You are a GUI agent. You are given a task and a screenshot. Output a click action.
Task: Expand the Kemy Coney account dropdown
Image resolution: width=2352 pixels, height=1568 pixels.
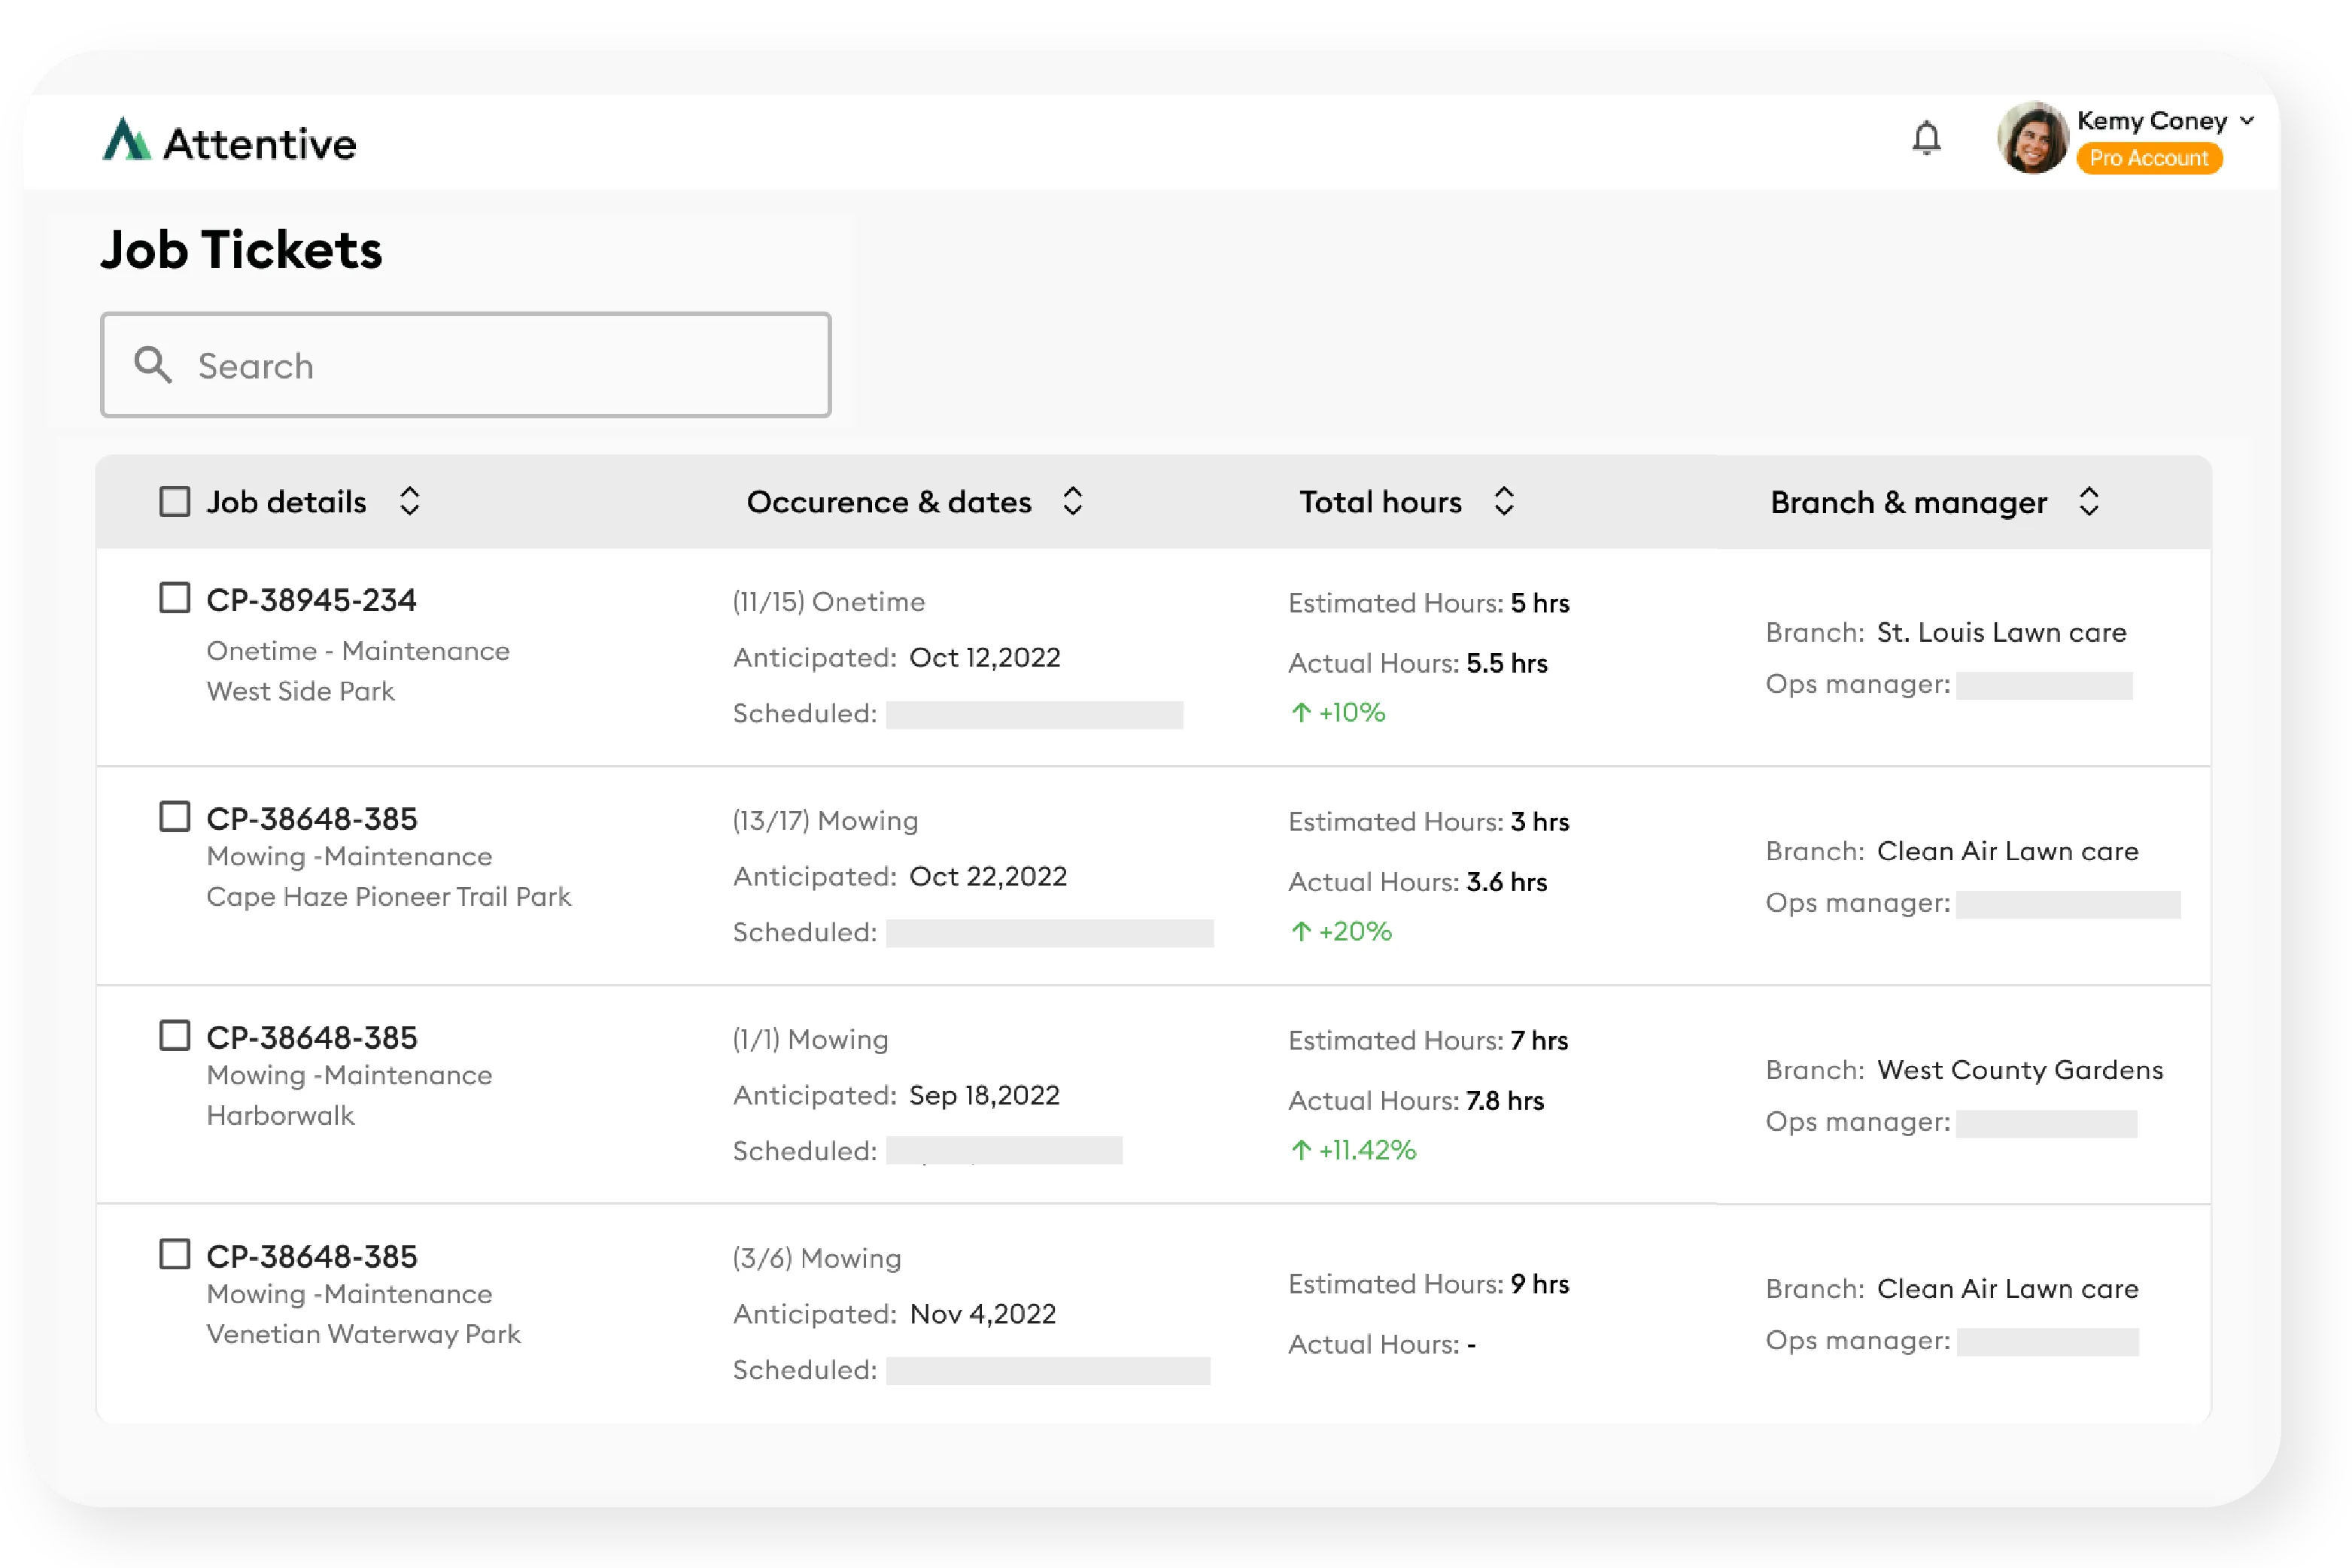pos(2247,120)
